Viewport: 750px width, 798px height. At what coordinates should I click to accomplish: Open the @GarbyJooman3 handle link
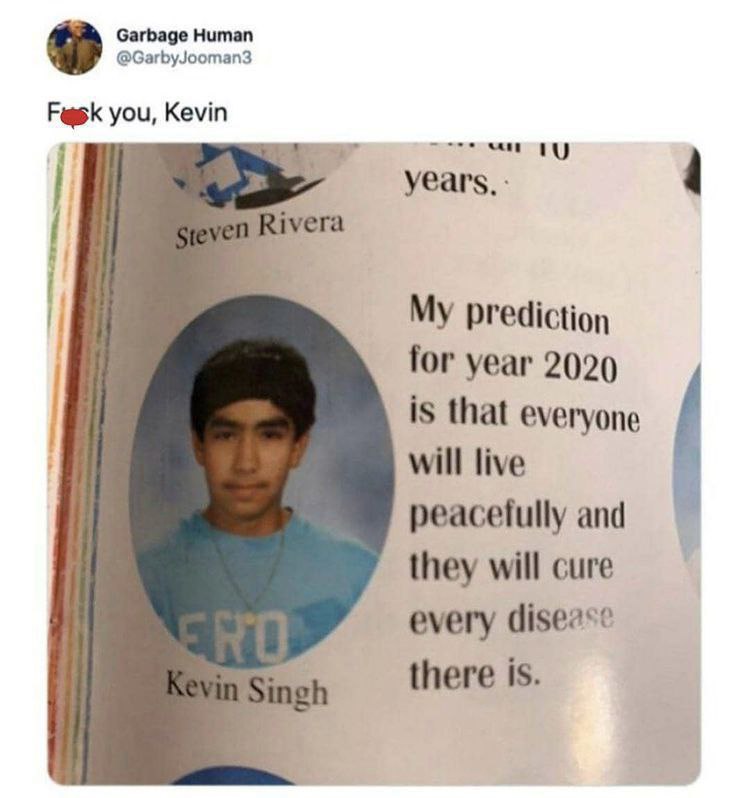click(x=184, y=58)
